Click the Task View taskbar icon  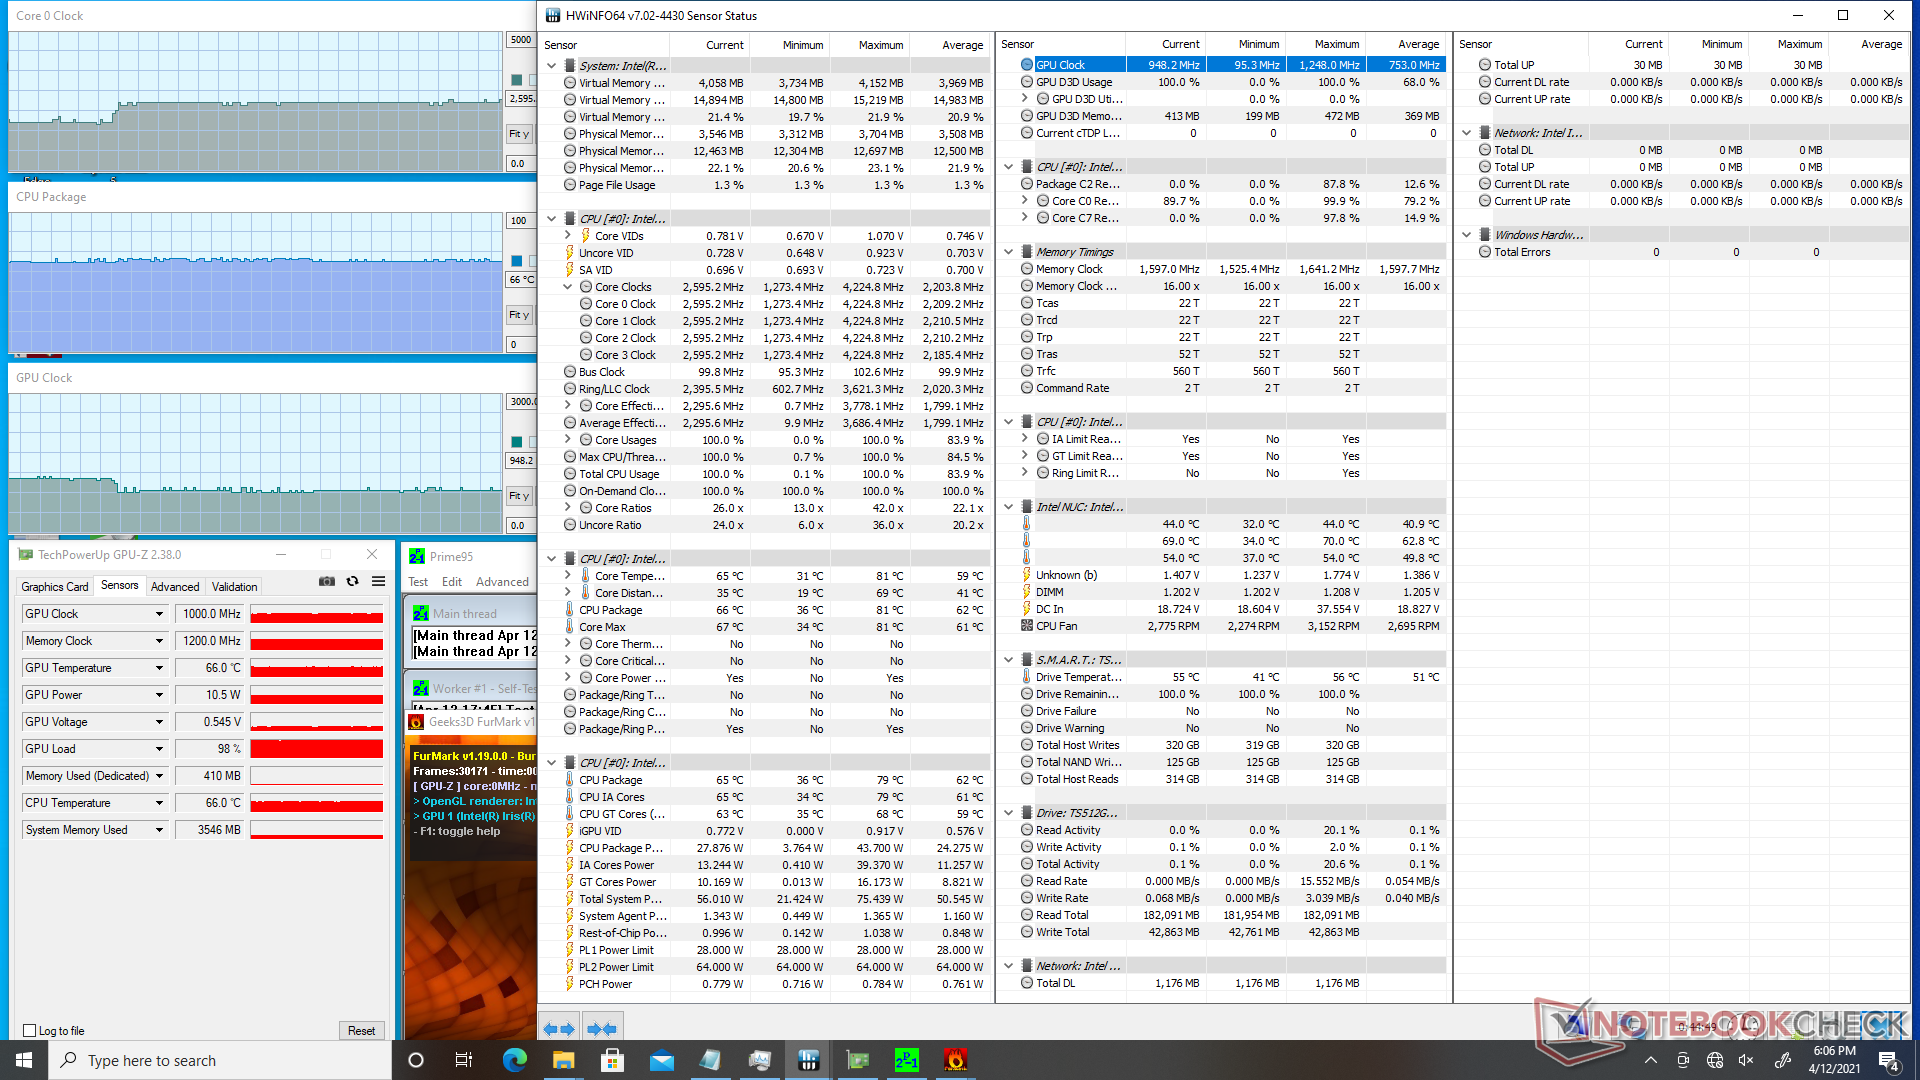[x=464, y=1060]
